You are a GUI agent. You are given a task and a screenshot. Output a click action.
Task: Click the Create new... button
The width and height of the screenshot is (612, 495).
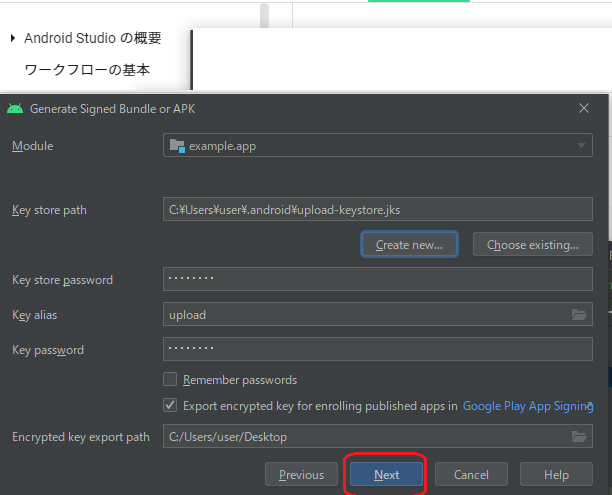pos(409,244)
